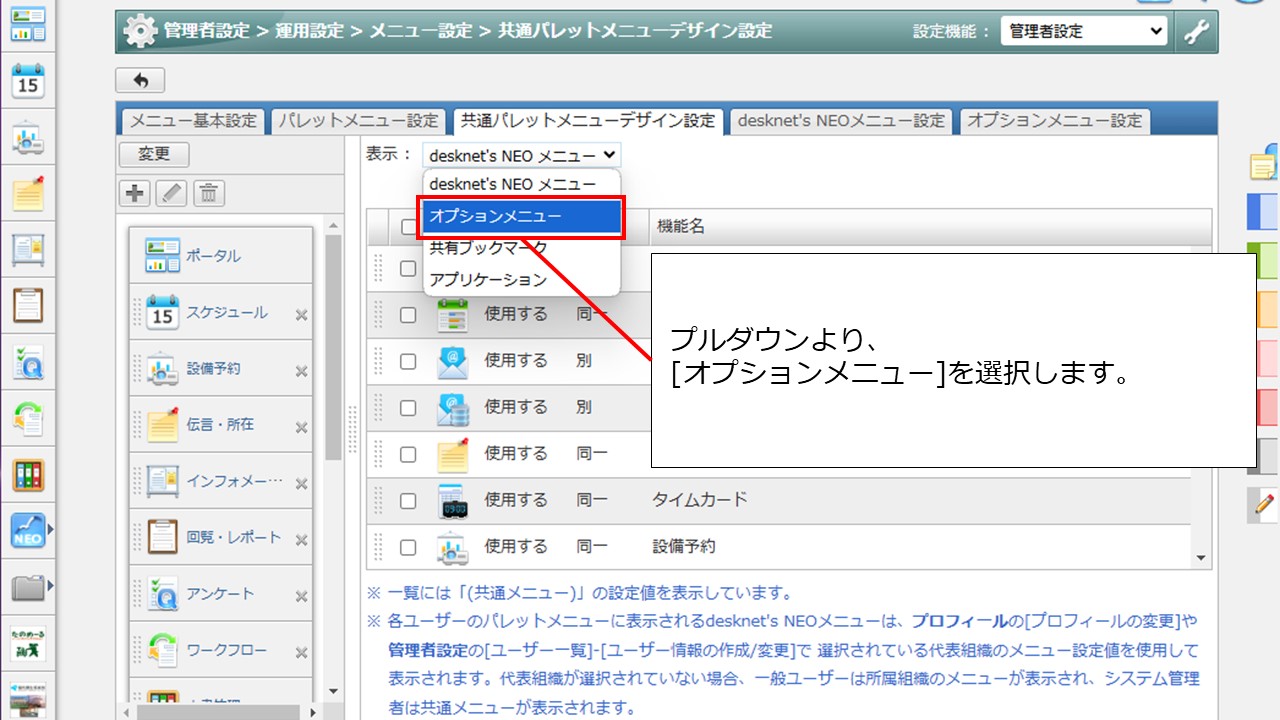
Task: Switch to the パレットメニュー設定 tab
Action: 358,120
